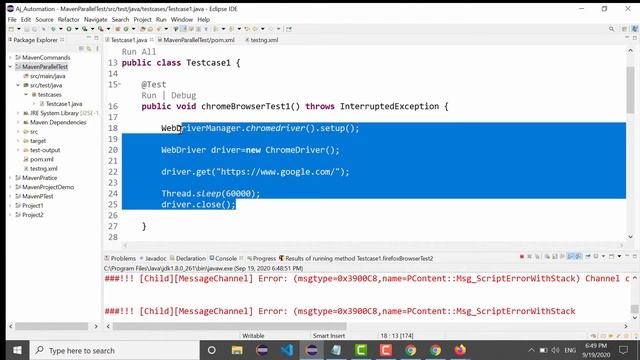The height and width of the screenshot is (360, 640).
Task: Switch to the testng.xml editor tab
Action: [x=264, y=40]
